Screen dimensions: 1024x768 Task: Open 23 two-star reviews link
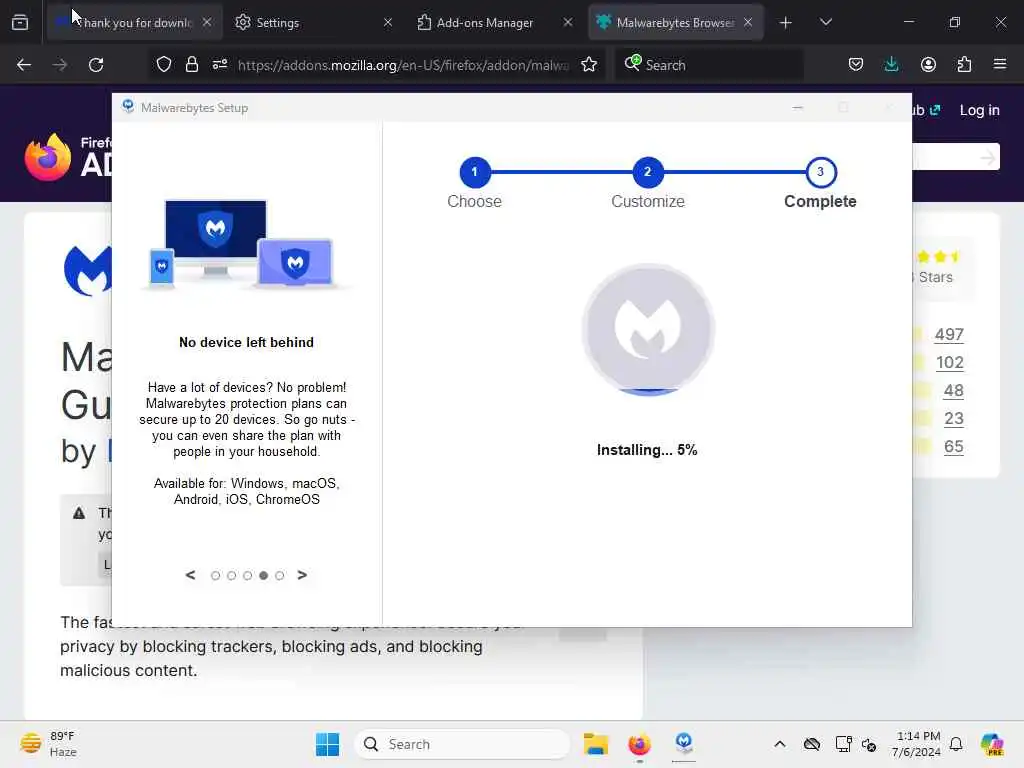point(953,419)
